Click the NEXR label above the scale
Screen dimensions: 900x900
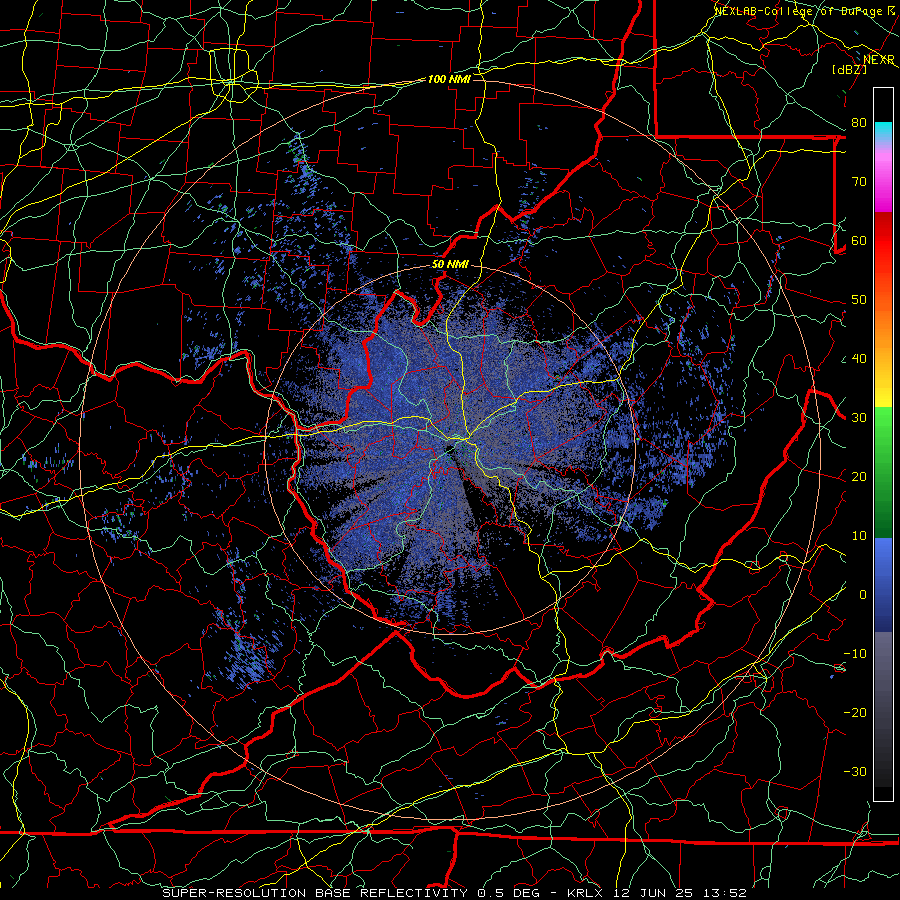[x=879, y=59]
